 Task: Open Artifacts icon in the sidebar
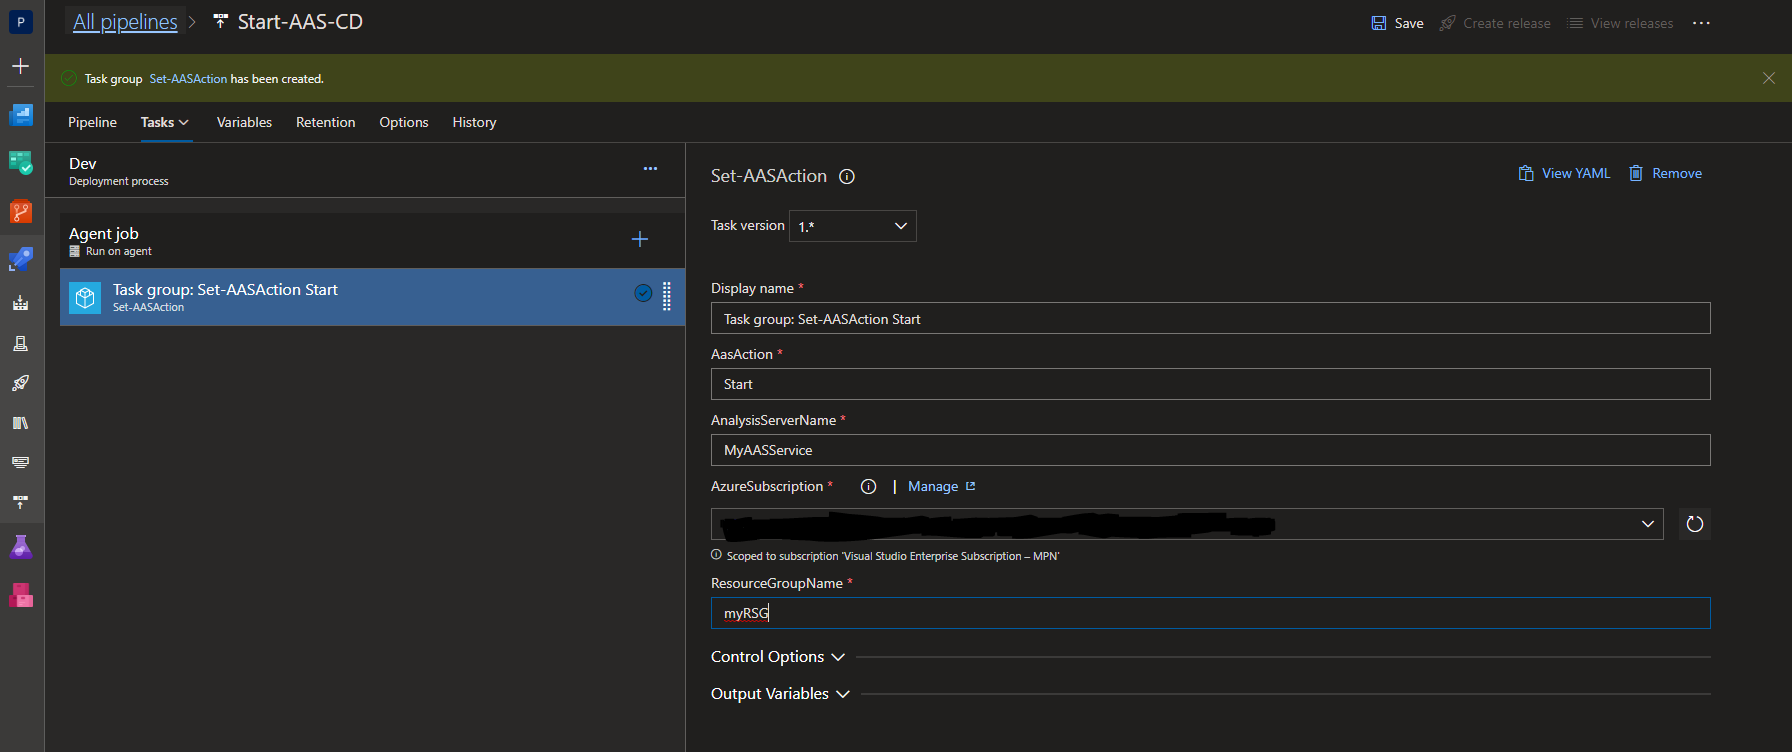[20, 595]
